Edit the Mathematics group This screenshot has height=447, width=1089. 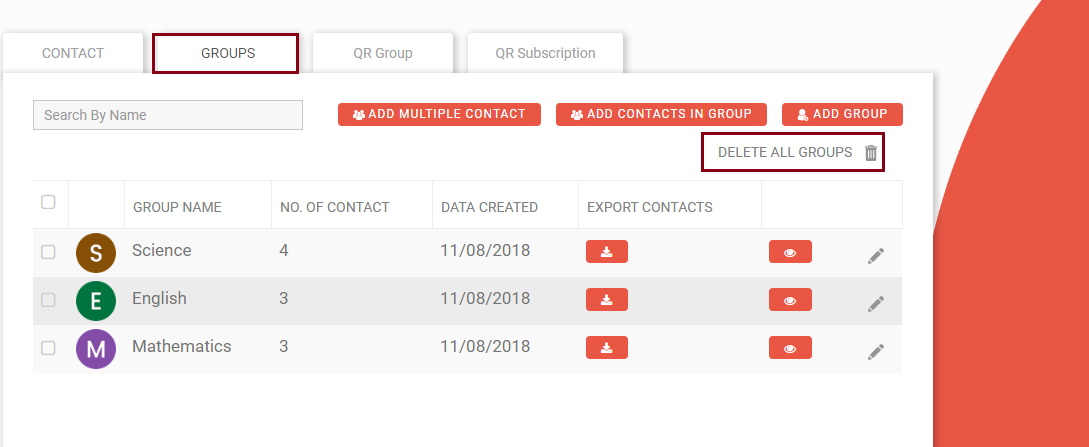876,352
